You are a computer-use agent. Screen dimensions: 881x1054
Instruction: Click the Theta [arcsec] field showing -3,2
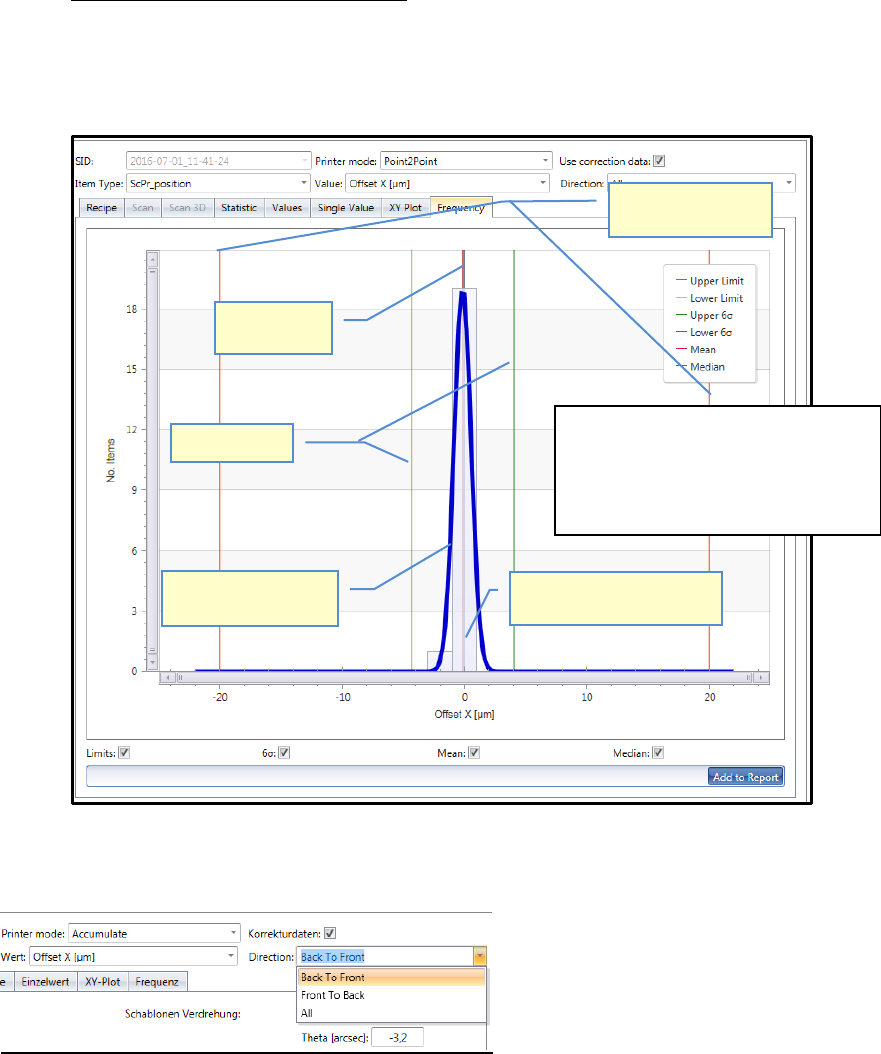point(397,1037)
